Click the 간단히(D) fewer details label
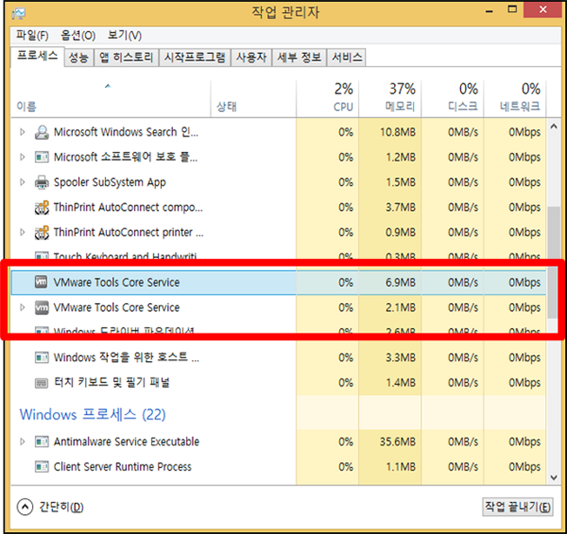Image resolution: width=567 pixels, height=534 pixels. (x=61, y=507)
